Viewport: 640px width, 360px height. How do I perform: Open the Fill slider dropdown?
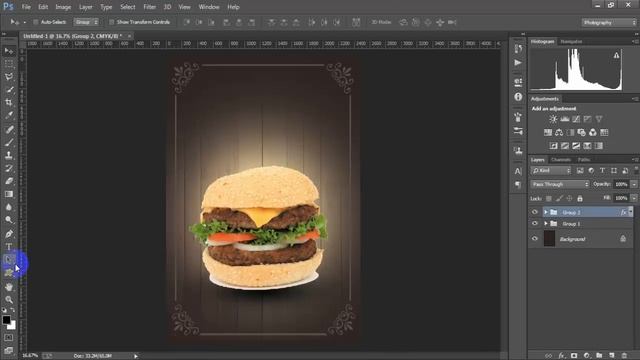(x=633, y=198)
